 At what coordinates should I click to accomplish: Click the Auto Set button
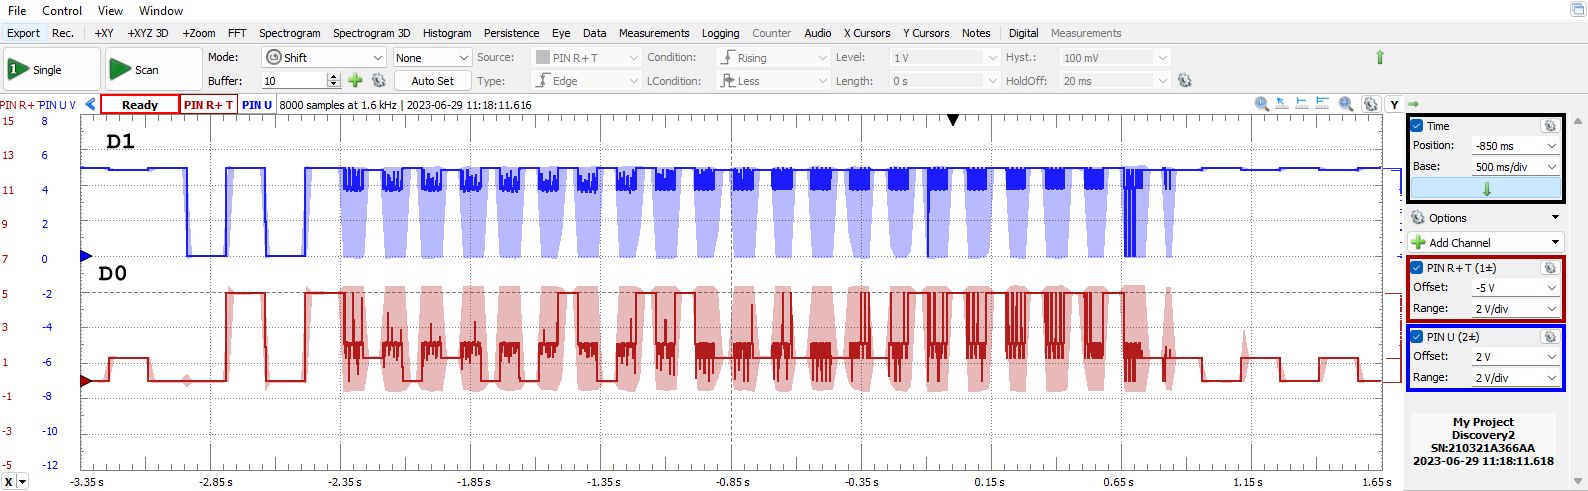tap(432, 81)
